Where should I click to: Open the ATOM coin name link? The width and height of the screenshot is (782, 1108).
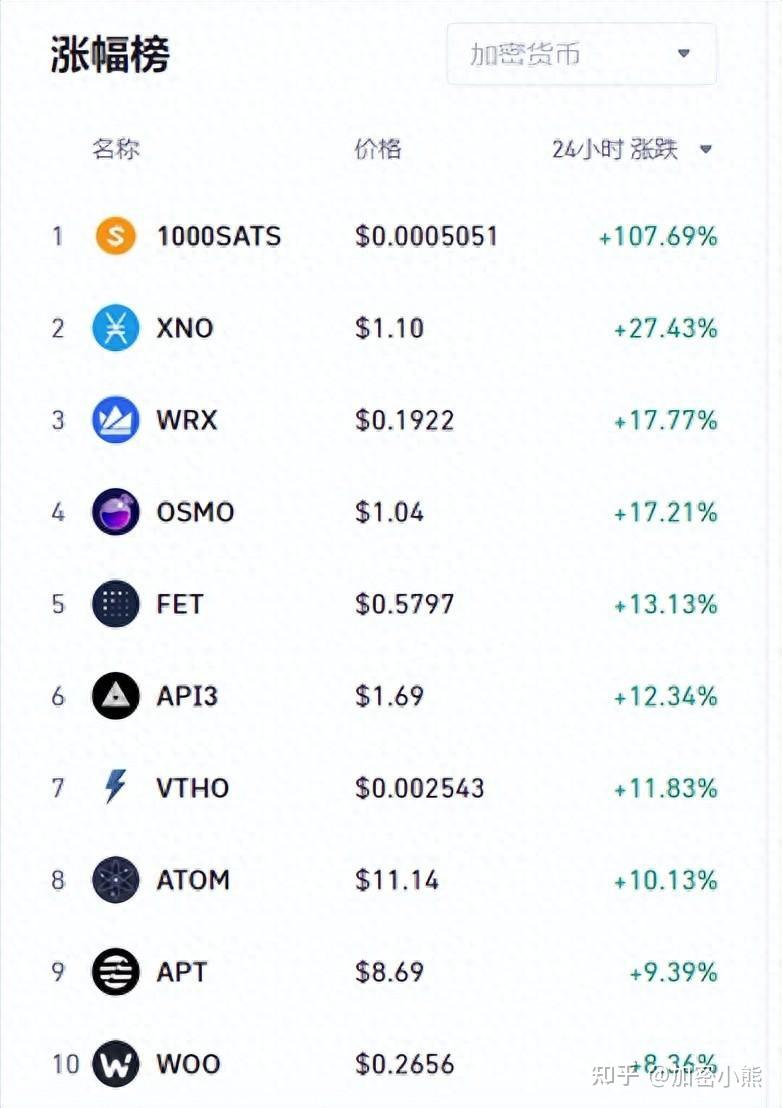coord(193,880)
